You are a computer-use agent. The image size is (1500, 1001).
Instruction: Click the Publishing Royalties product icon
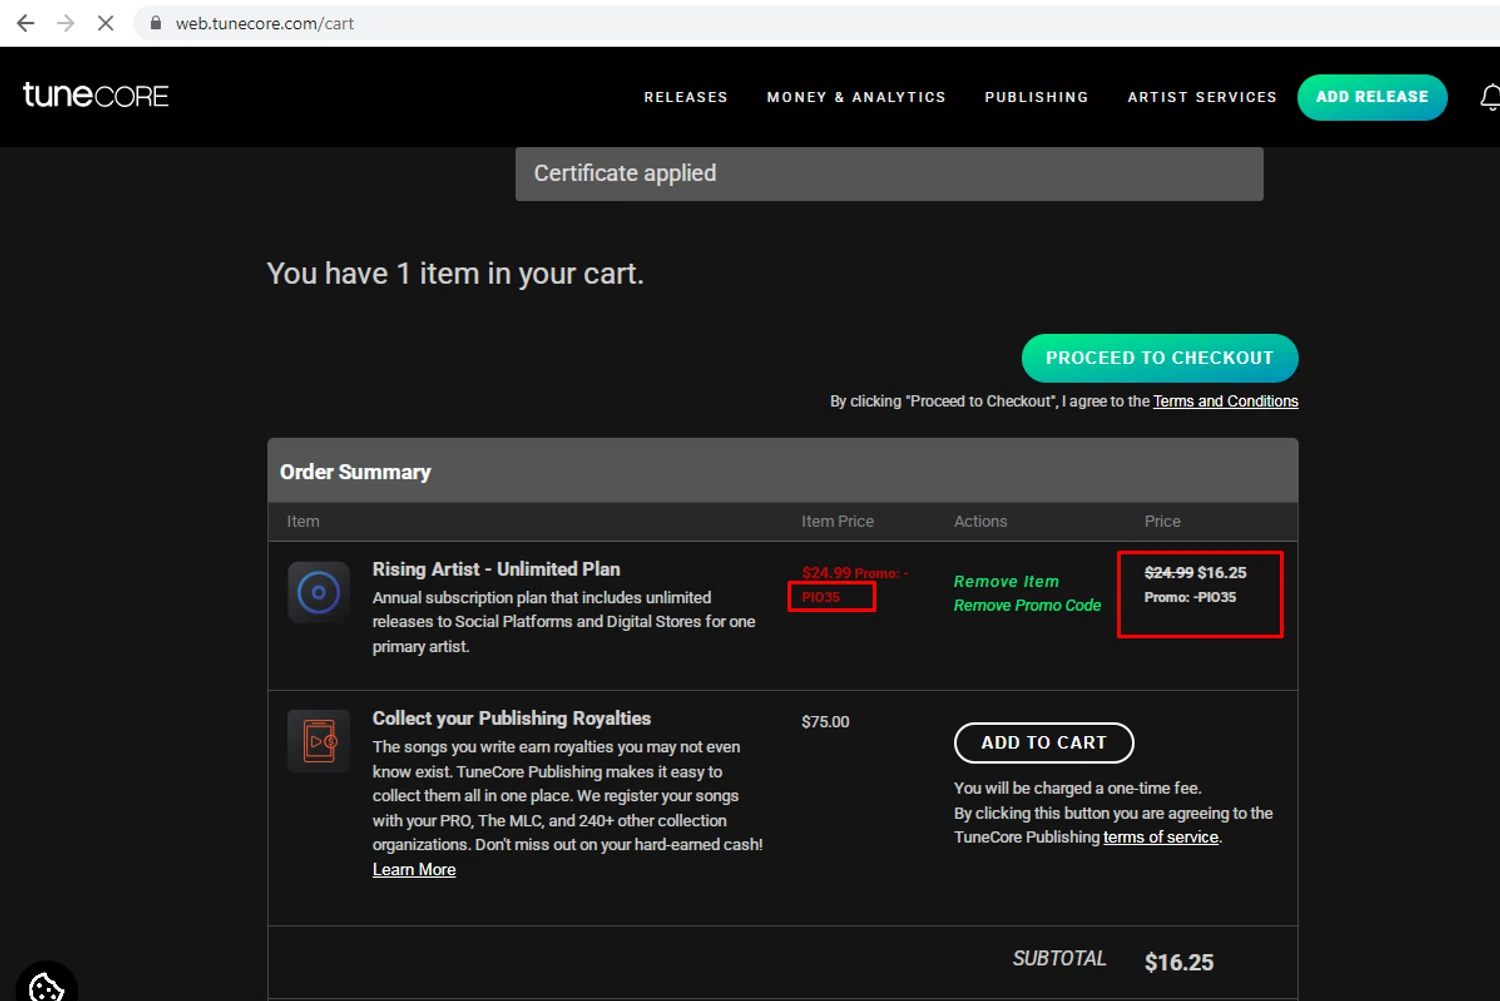coord(319,741)
